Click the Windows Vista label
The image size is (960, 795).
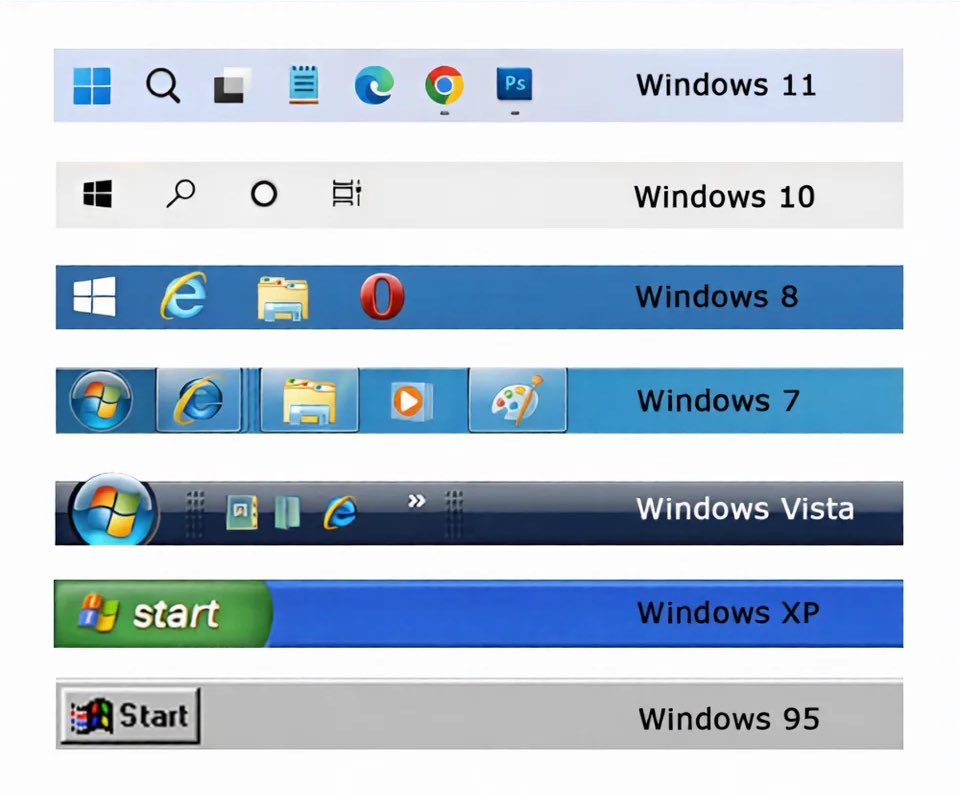[x=745, y=508]
